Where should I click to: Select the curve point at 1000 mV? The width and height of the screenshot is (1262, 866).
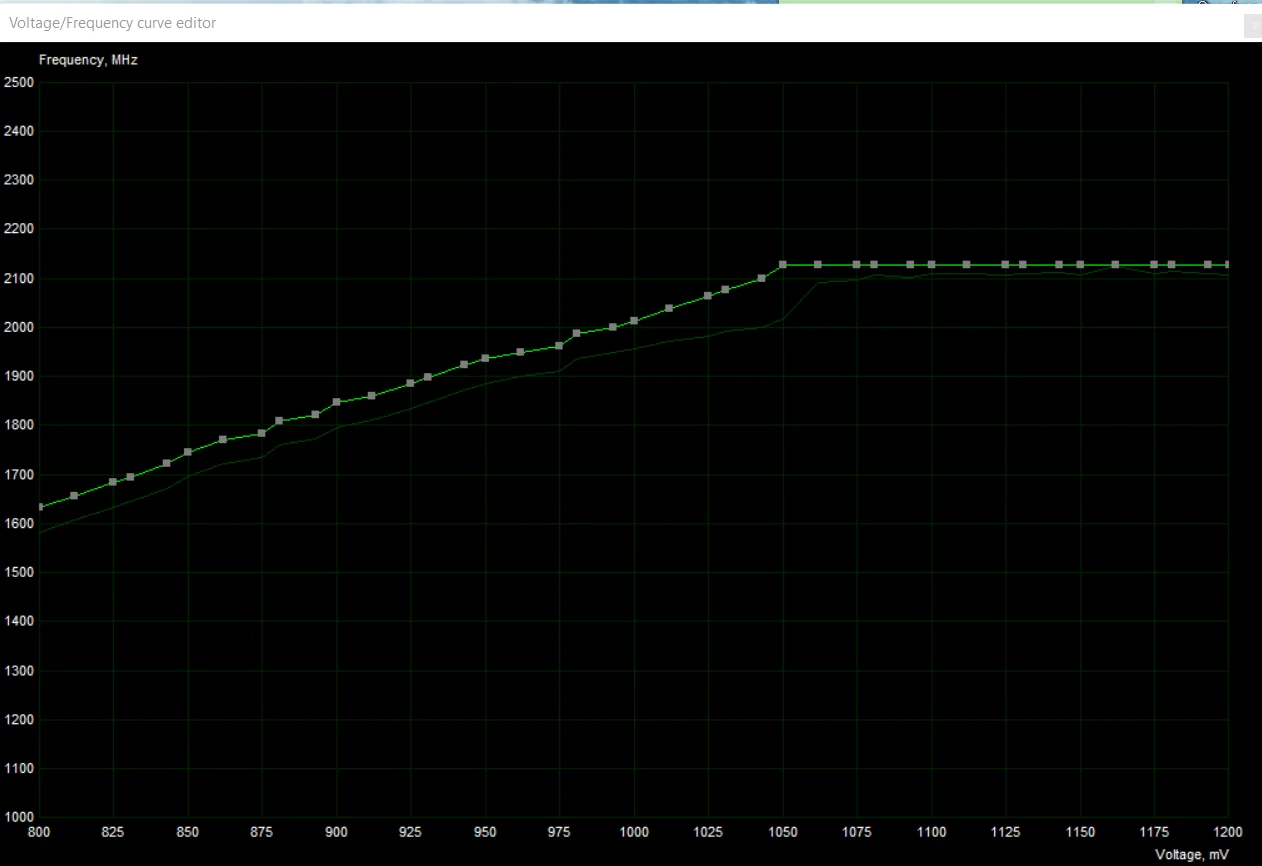(x=634, y=321)
